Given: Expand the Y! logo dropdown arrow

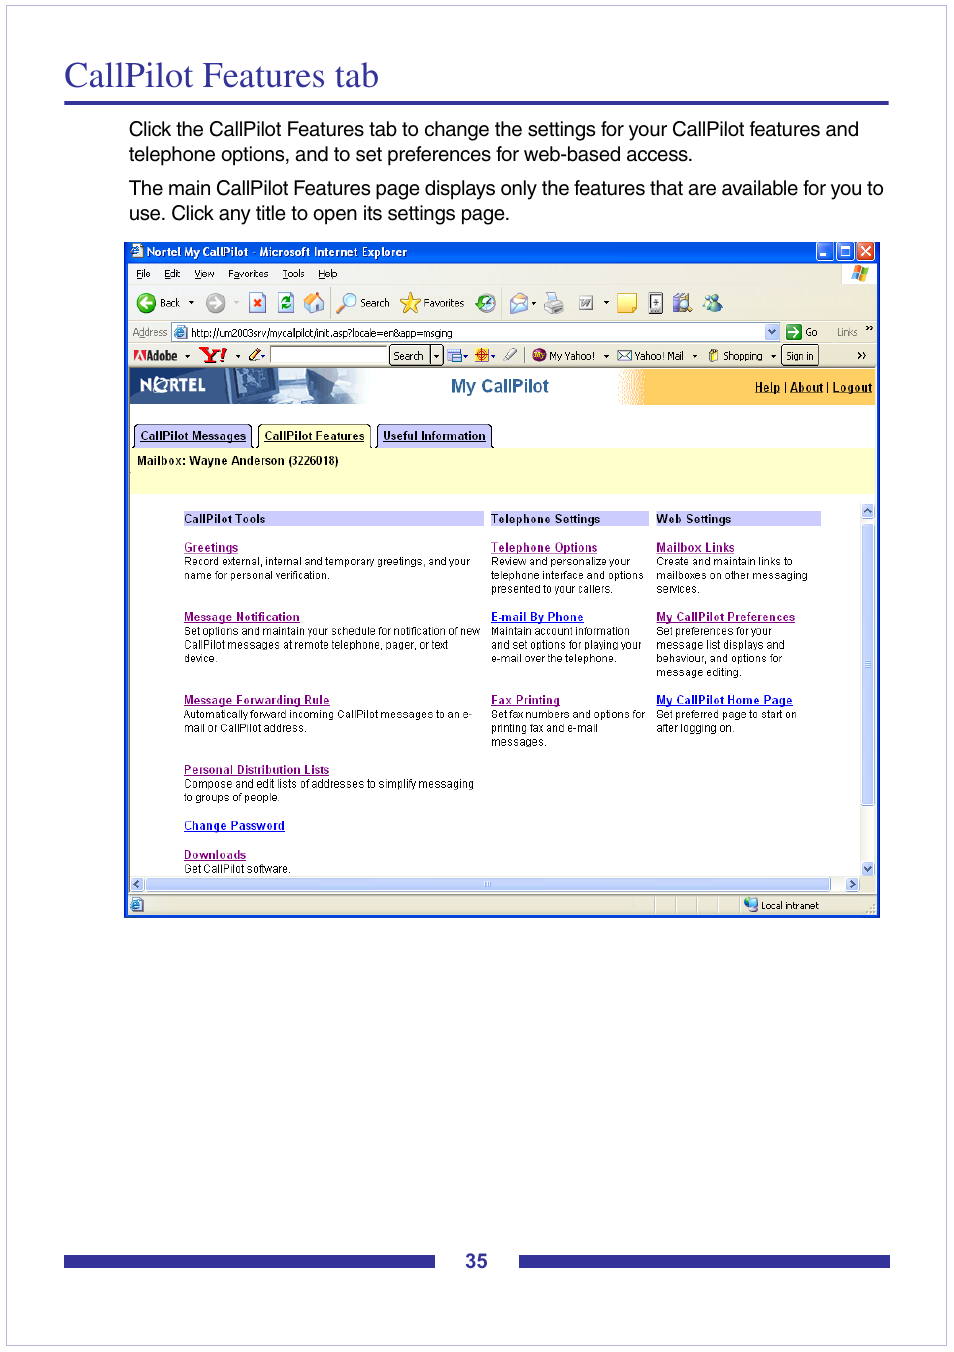Looking at the screenshot, I should point(237,356).
